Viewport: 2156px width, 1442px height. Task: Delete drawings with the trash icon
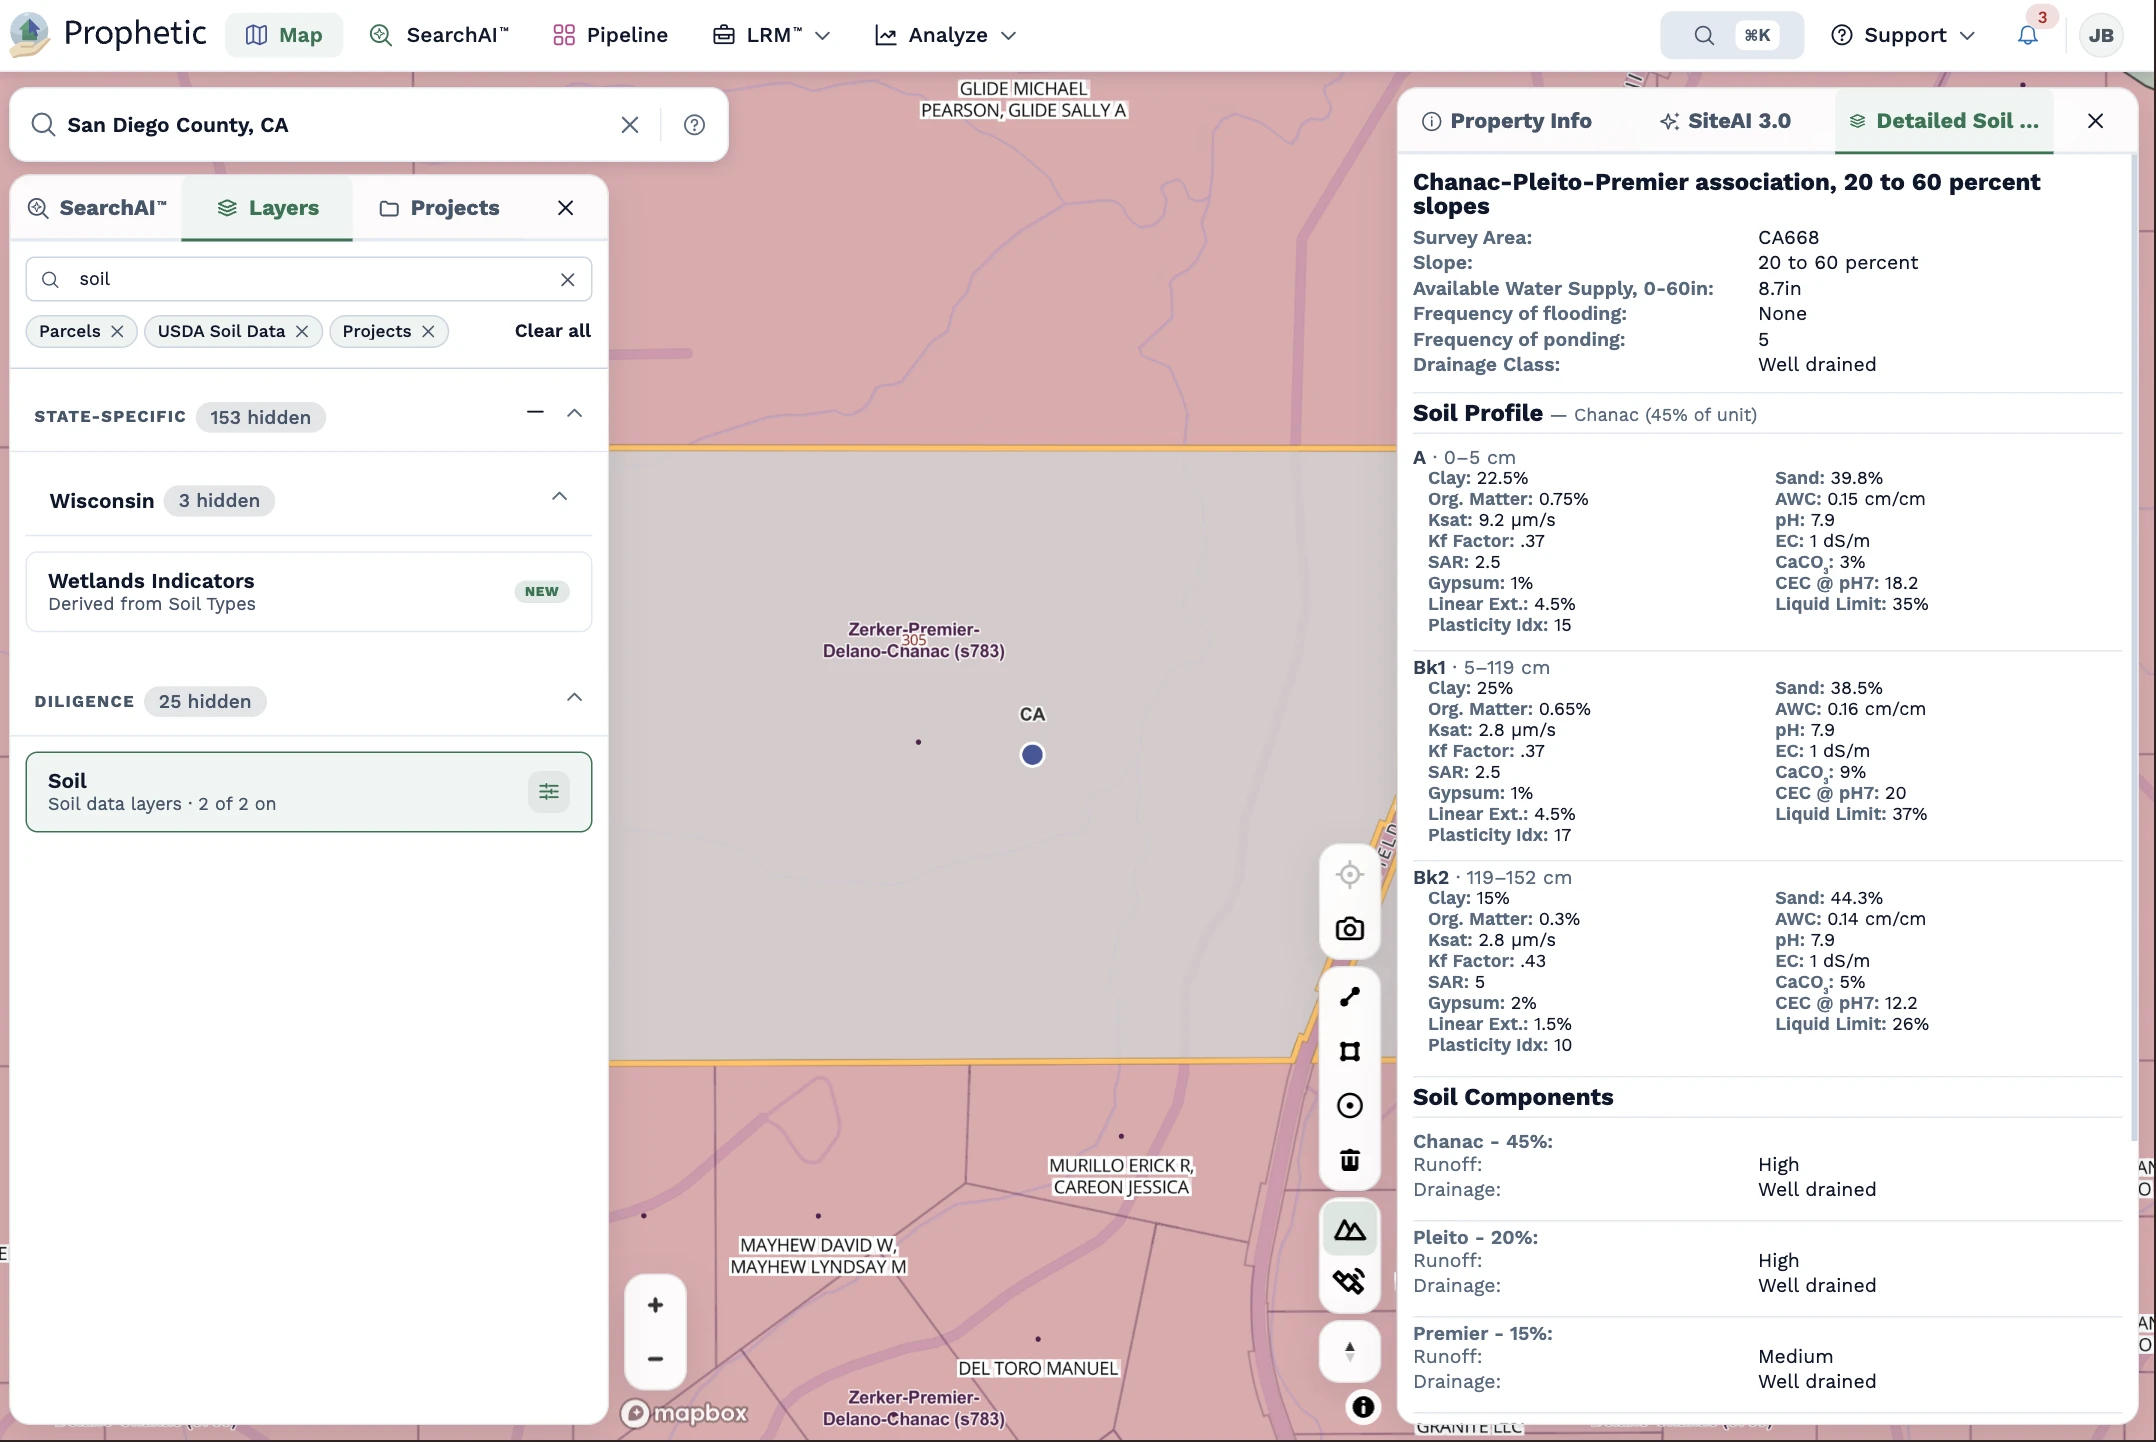tap(1350, 1160)
